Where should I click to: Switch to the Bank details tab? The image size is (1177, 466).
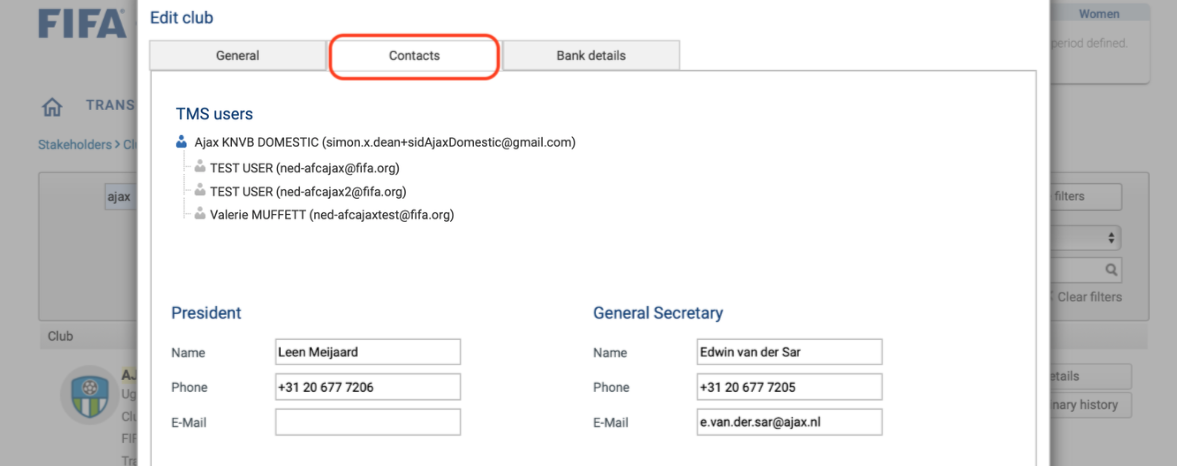point(591,56)
